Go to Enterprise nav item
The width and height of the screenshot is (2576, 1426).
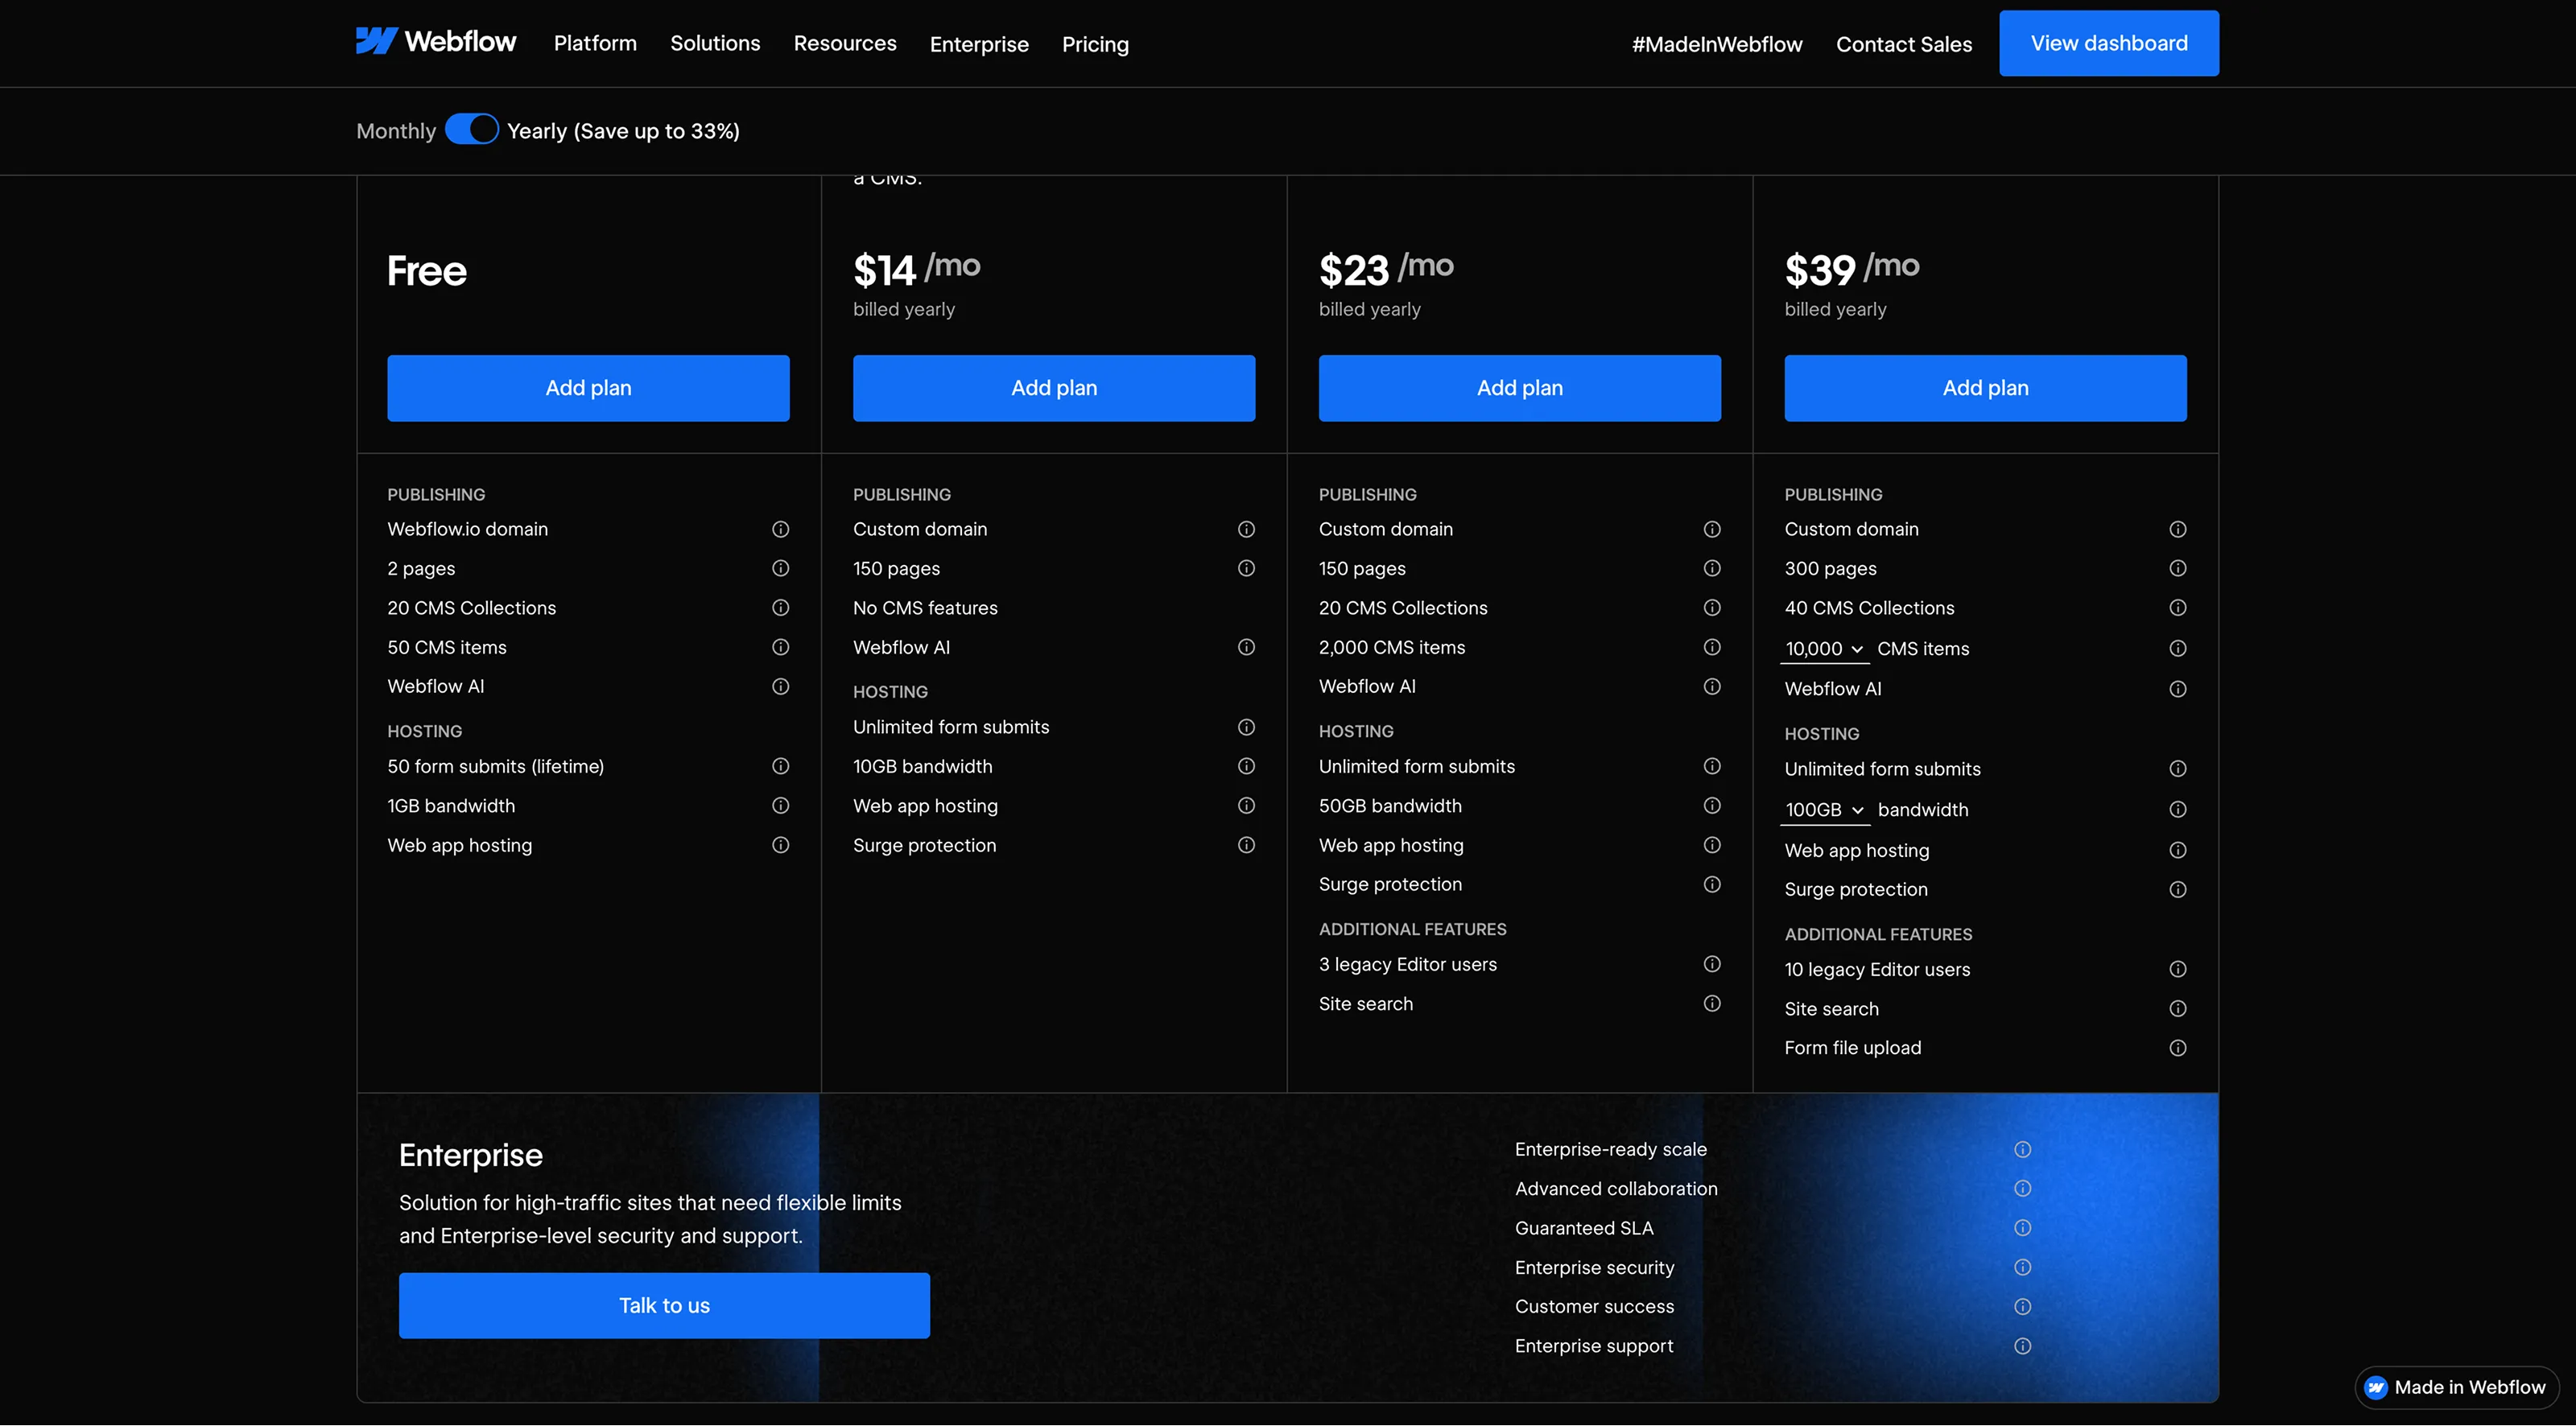click(x=979, y=44)
